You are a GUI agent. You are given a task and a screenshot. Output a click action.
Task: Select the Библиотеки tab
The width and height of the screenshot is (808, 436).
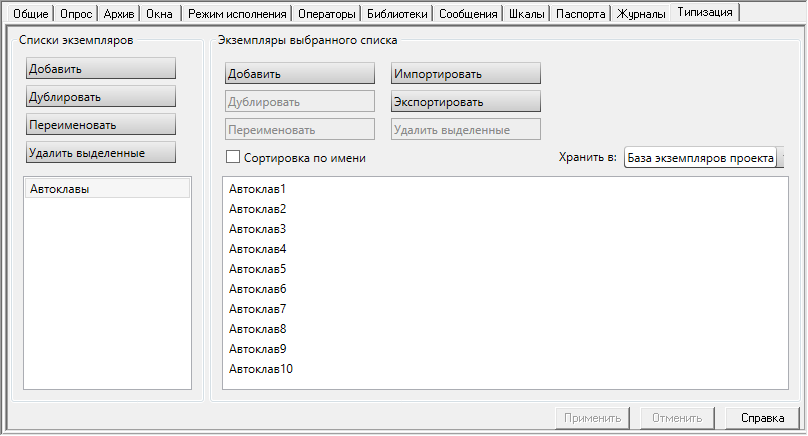pyautogui.click(x=397, y=14)
